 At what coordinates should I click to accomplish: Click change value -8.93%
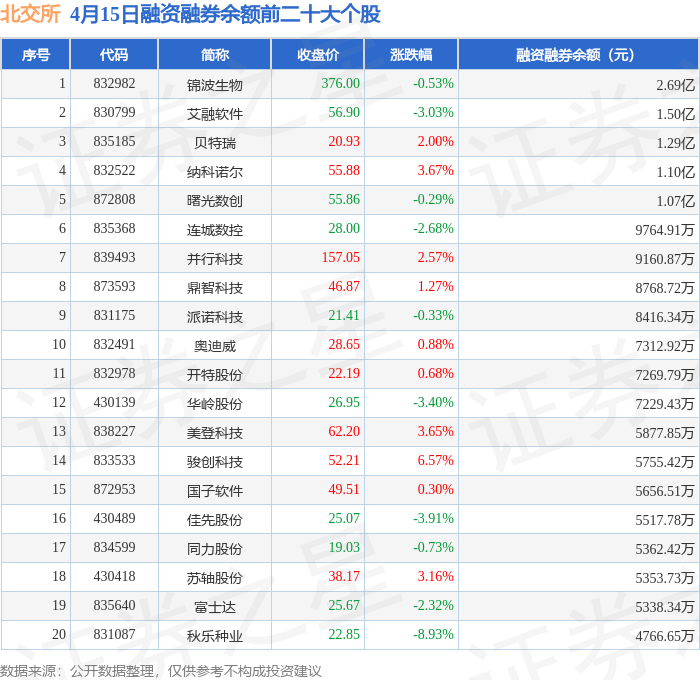(433, 635)
